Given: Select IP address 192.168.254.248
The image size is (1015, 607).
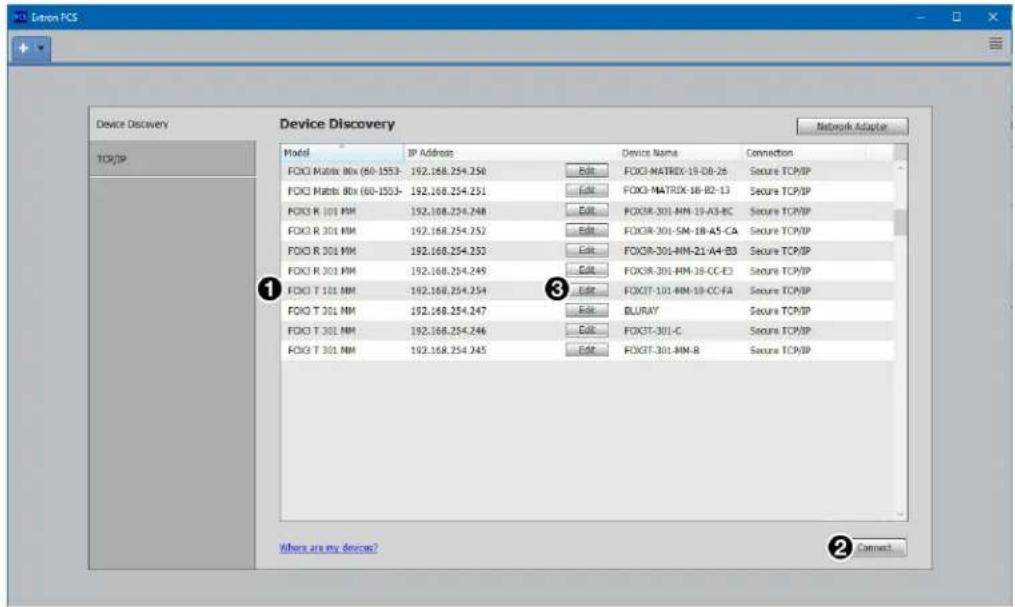Looking at the screenshot, I should [x=448, y=212].
